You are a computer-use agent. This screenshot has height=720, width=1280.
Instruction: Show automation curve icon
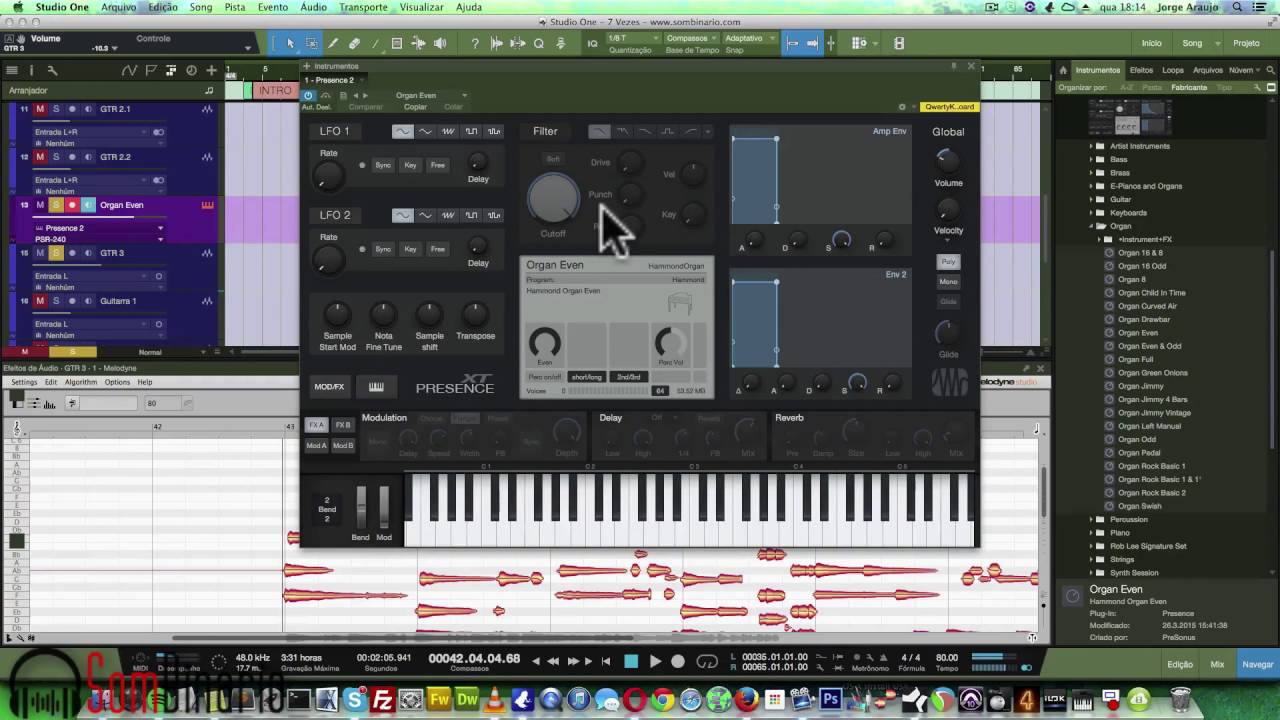point(128,70)
